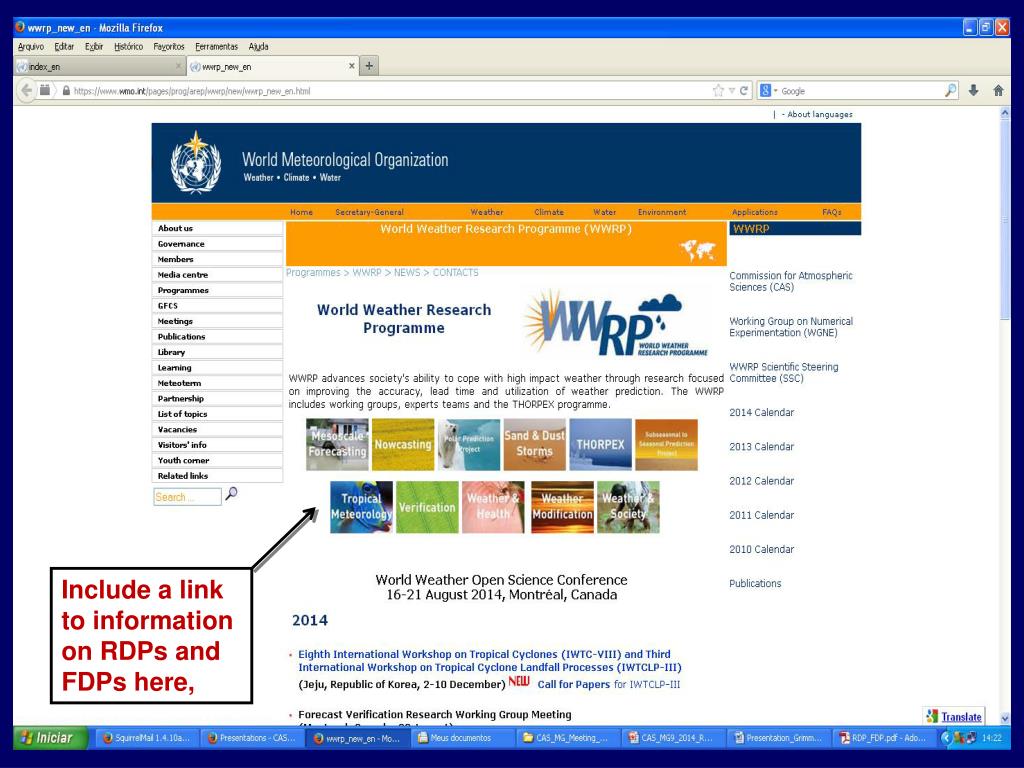Click Weather in the orange navigation bar
1024x768 pixels.
(x=487, y=212)
